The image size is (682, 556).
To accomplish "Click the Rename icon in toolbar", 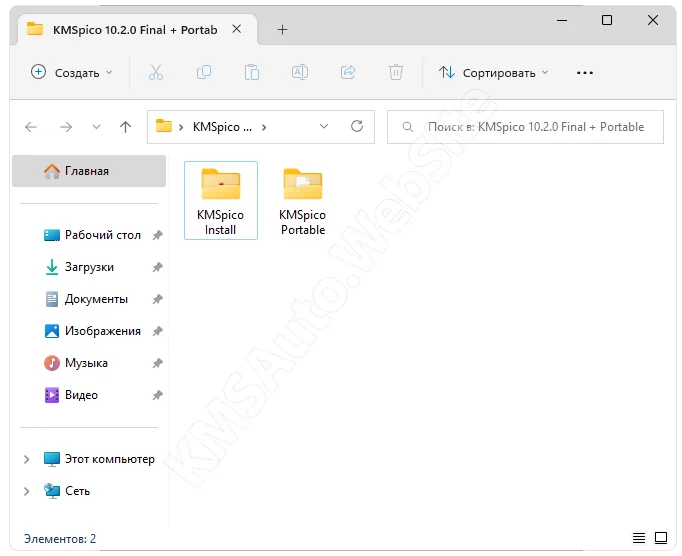I will pyautogui.click(x=300, y=72).
